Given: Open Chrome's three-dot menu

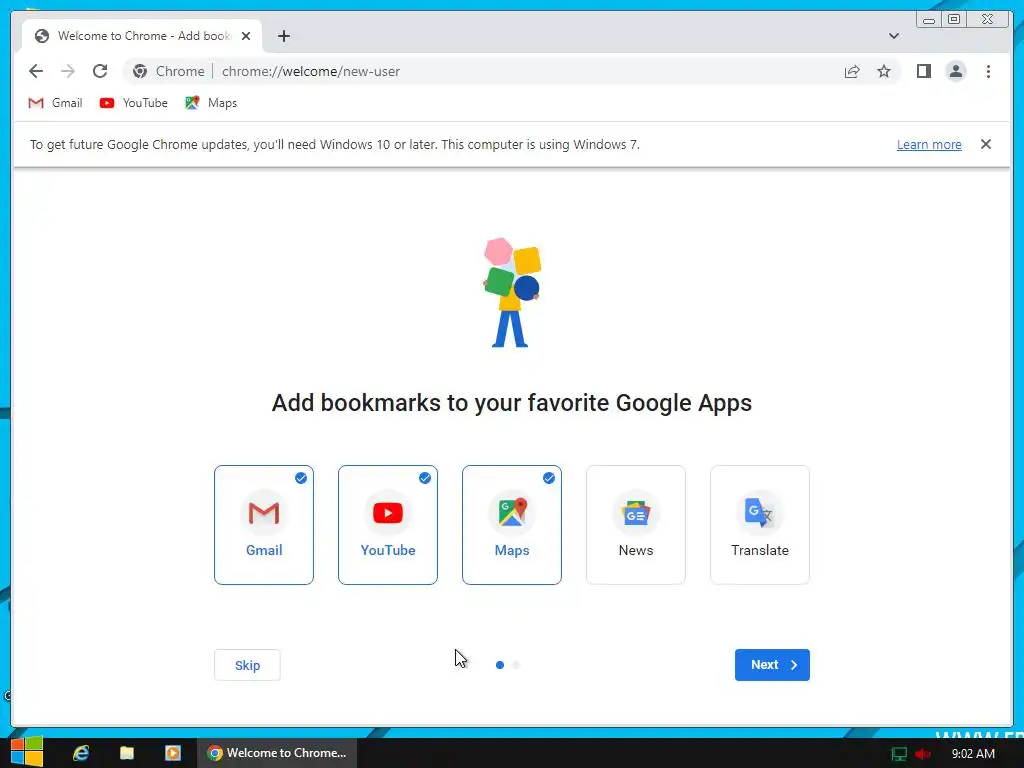Looking at the screenshot, I should point(988,71).
